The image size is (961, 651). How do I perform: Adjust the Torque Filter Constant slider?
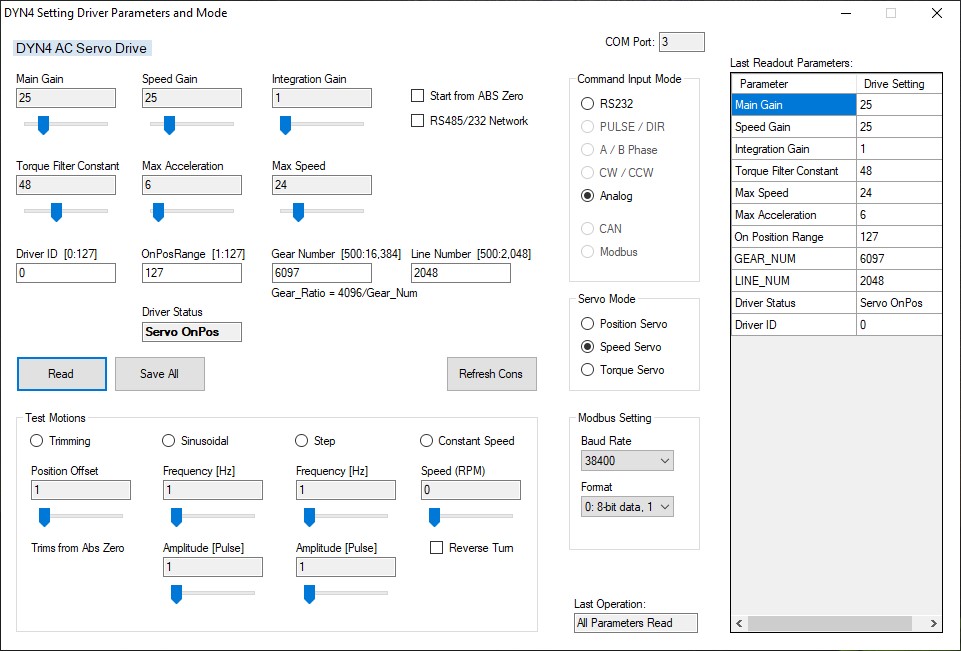[66, 211]
